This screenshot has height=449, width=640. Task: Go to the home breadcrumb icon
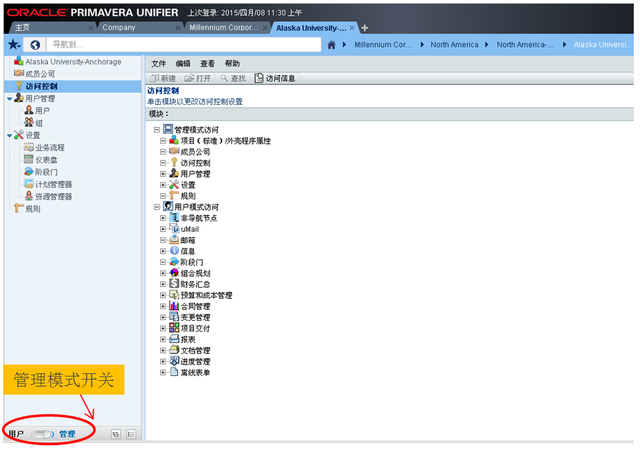tap(331, 45)
